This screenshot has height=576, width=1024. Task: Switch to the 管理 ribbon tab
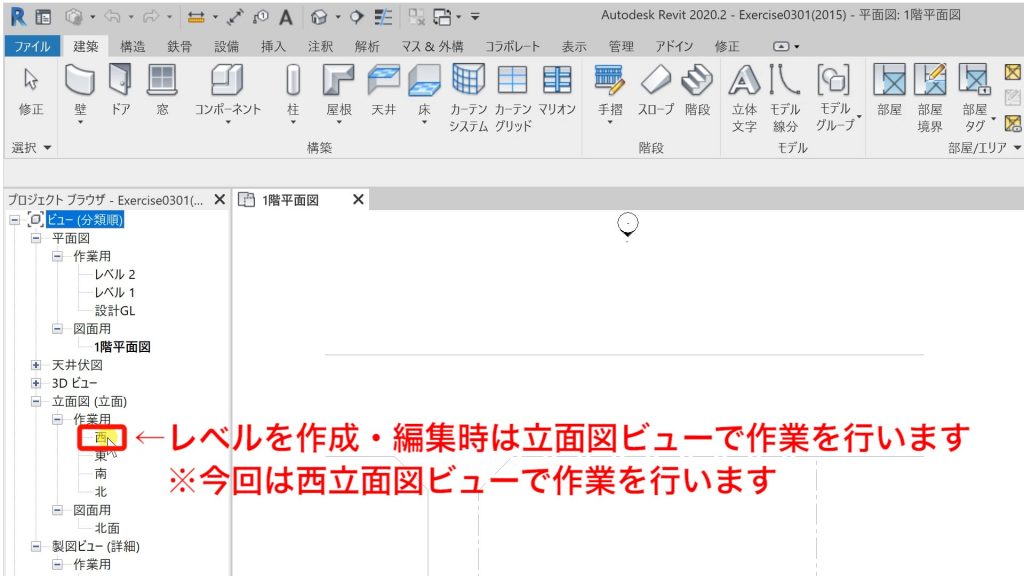click(x=621, y=46)
